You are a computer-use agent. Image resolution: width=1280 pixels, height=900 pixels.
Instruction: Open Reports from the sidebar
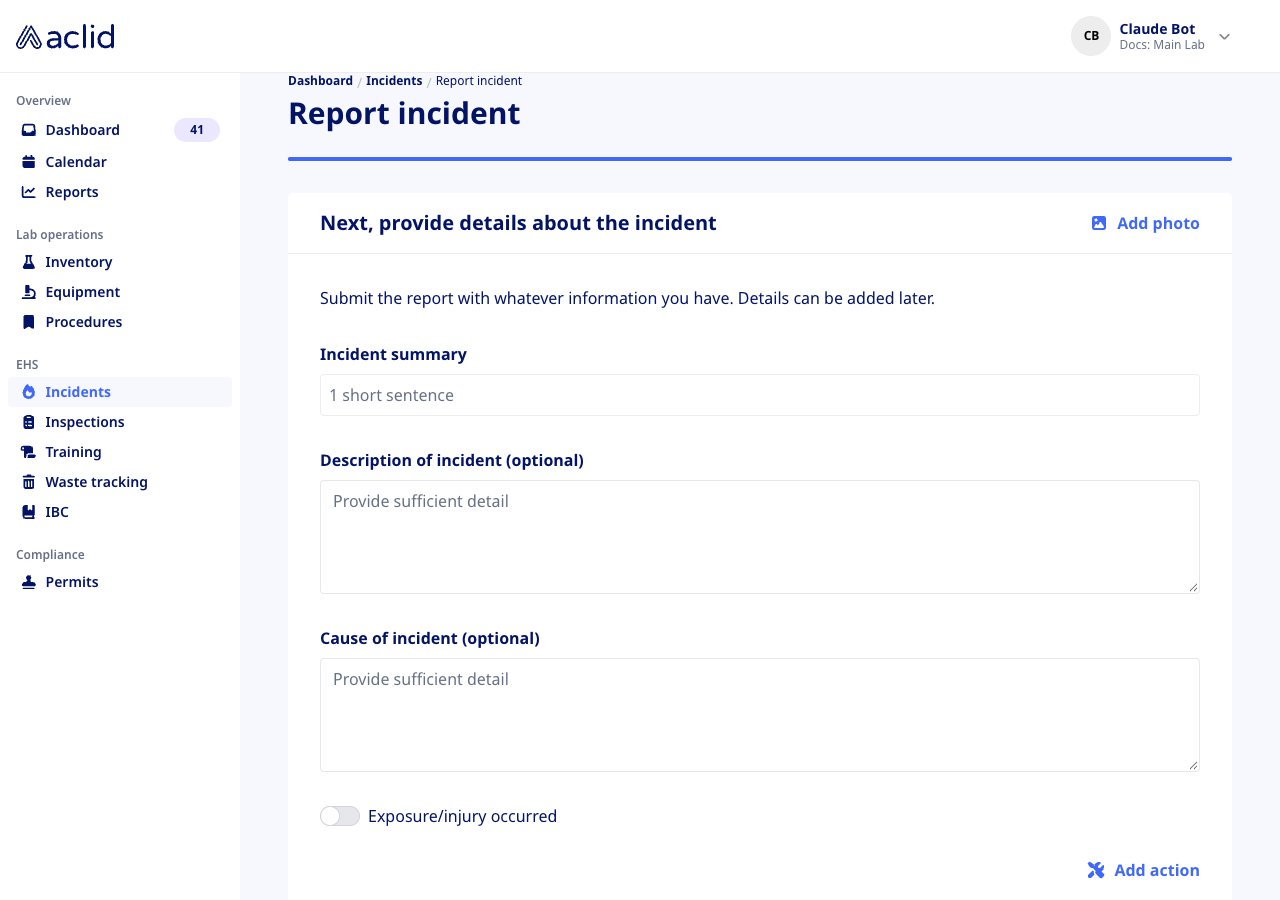tap(120, 192)
